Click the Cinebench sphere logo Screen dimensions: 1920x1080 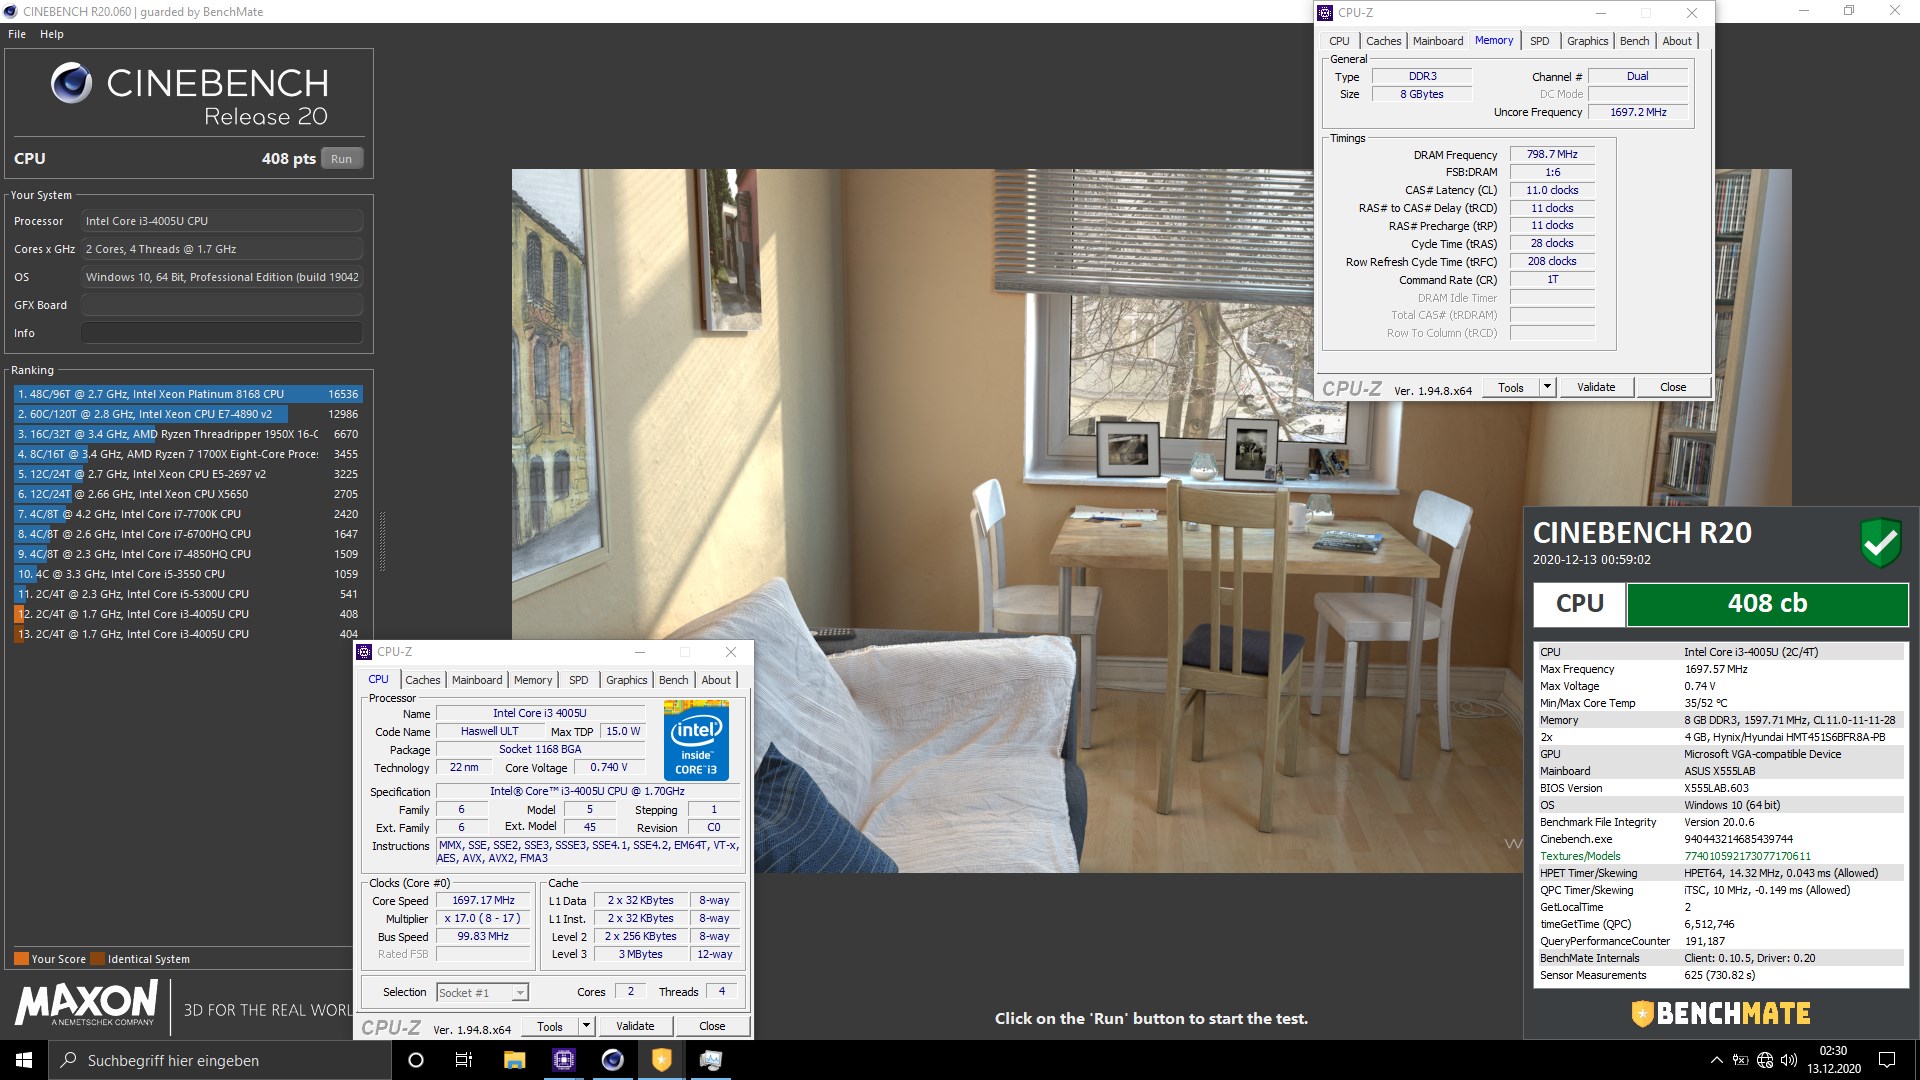71,83
